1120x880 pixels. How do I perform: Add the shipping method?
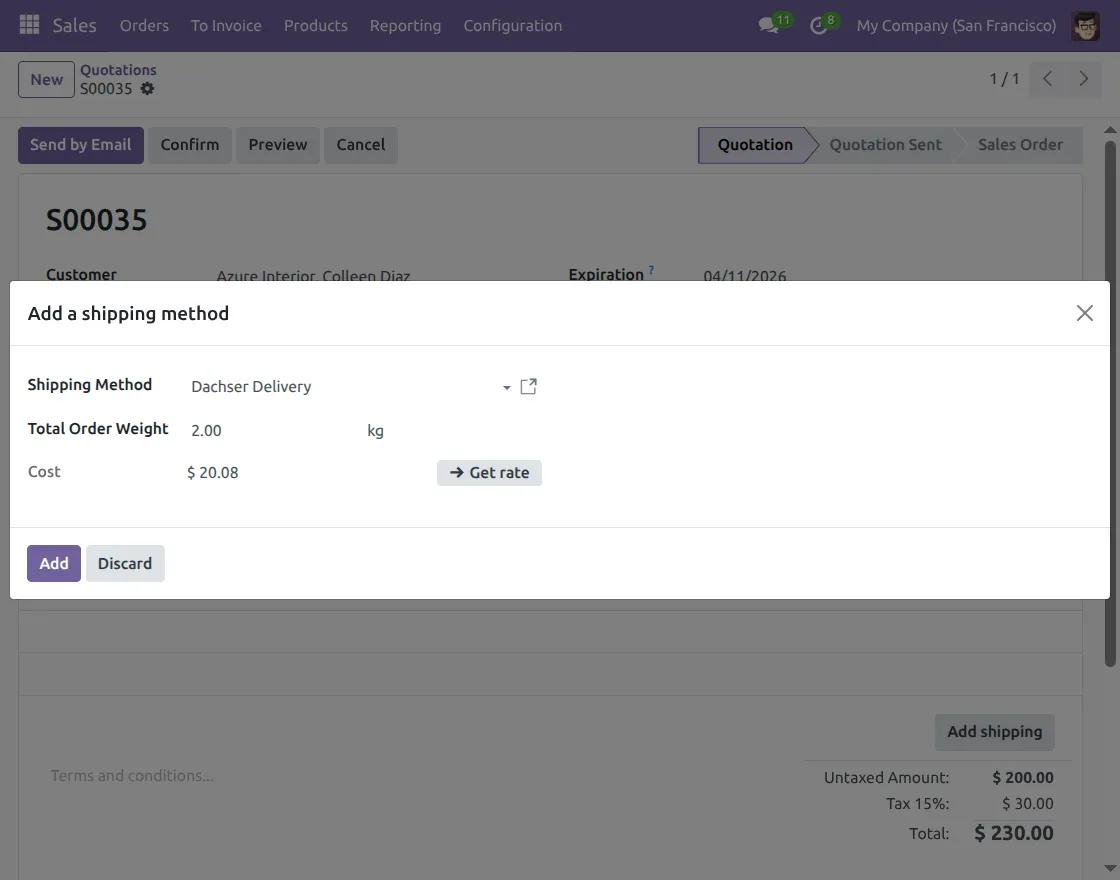coord(53,563)
